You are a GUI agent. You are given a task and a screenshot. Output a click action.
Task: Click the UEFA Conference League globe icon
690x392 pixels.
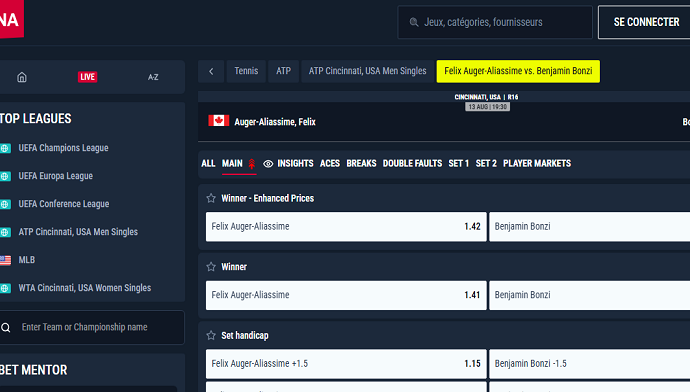5,205
